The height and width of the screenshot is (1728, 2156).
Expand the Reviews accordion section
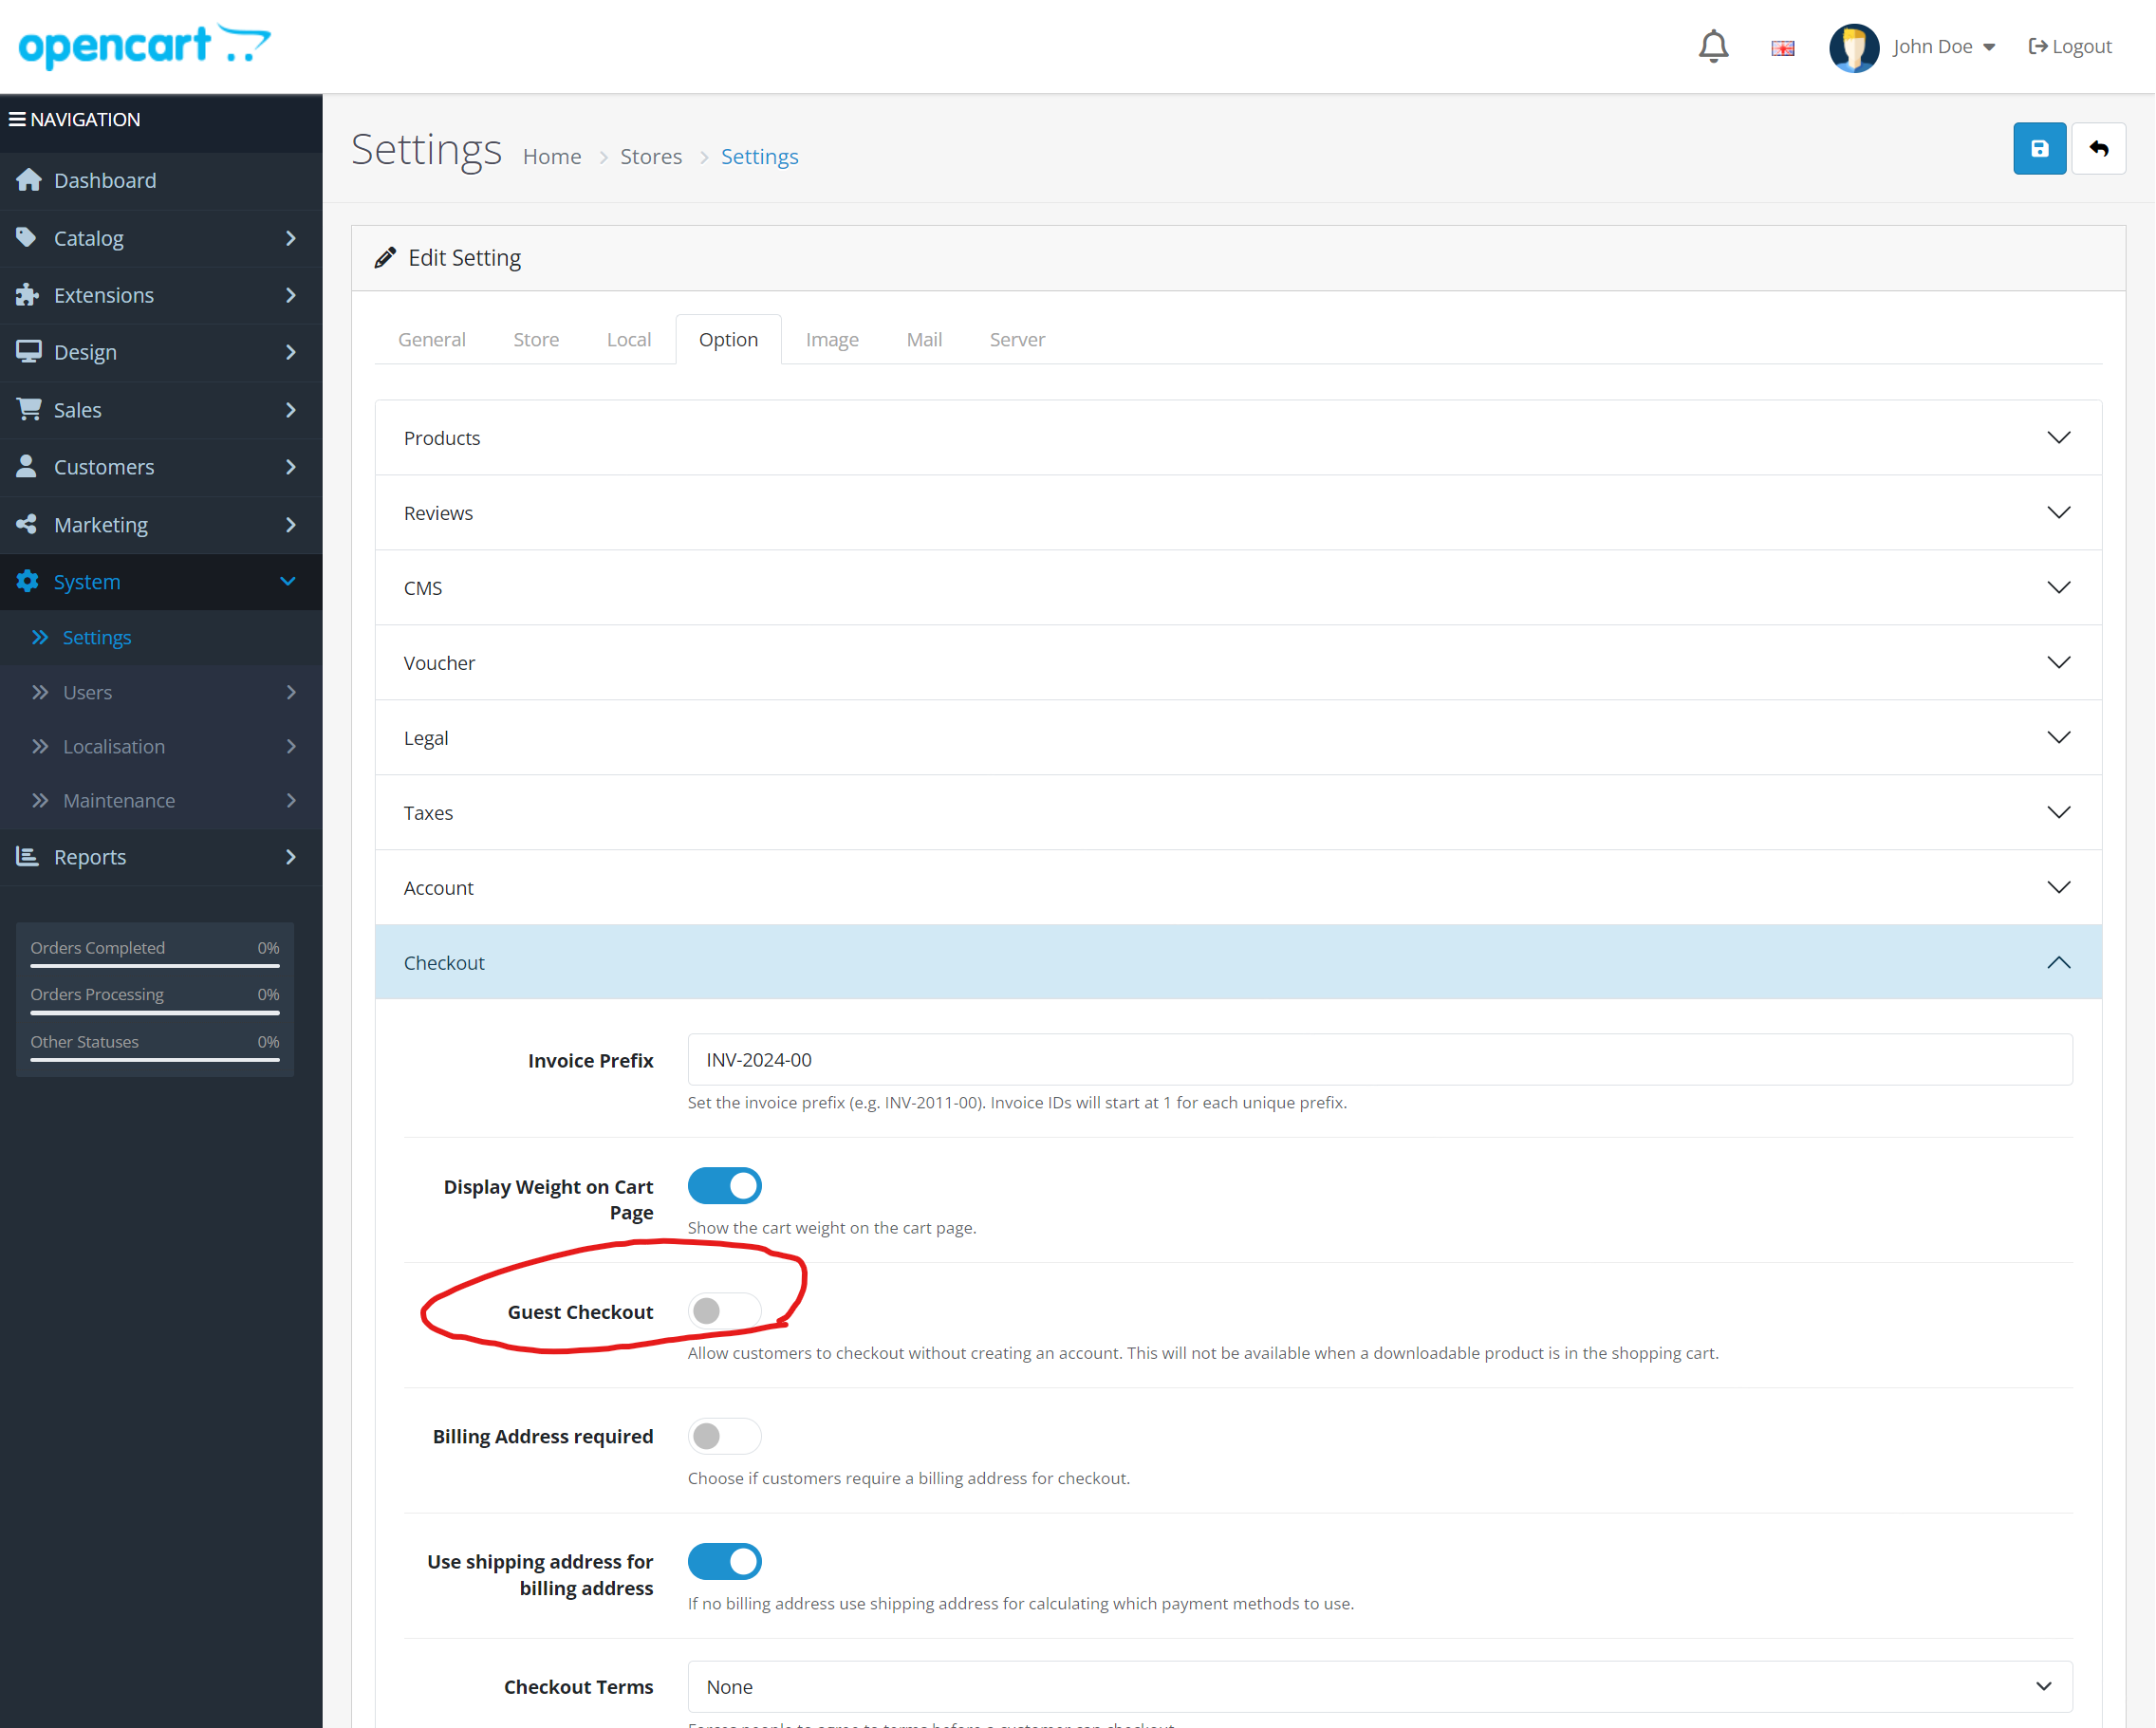tap(1238, 513)
